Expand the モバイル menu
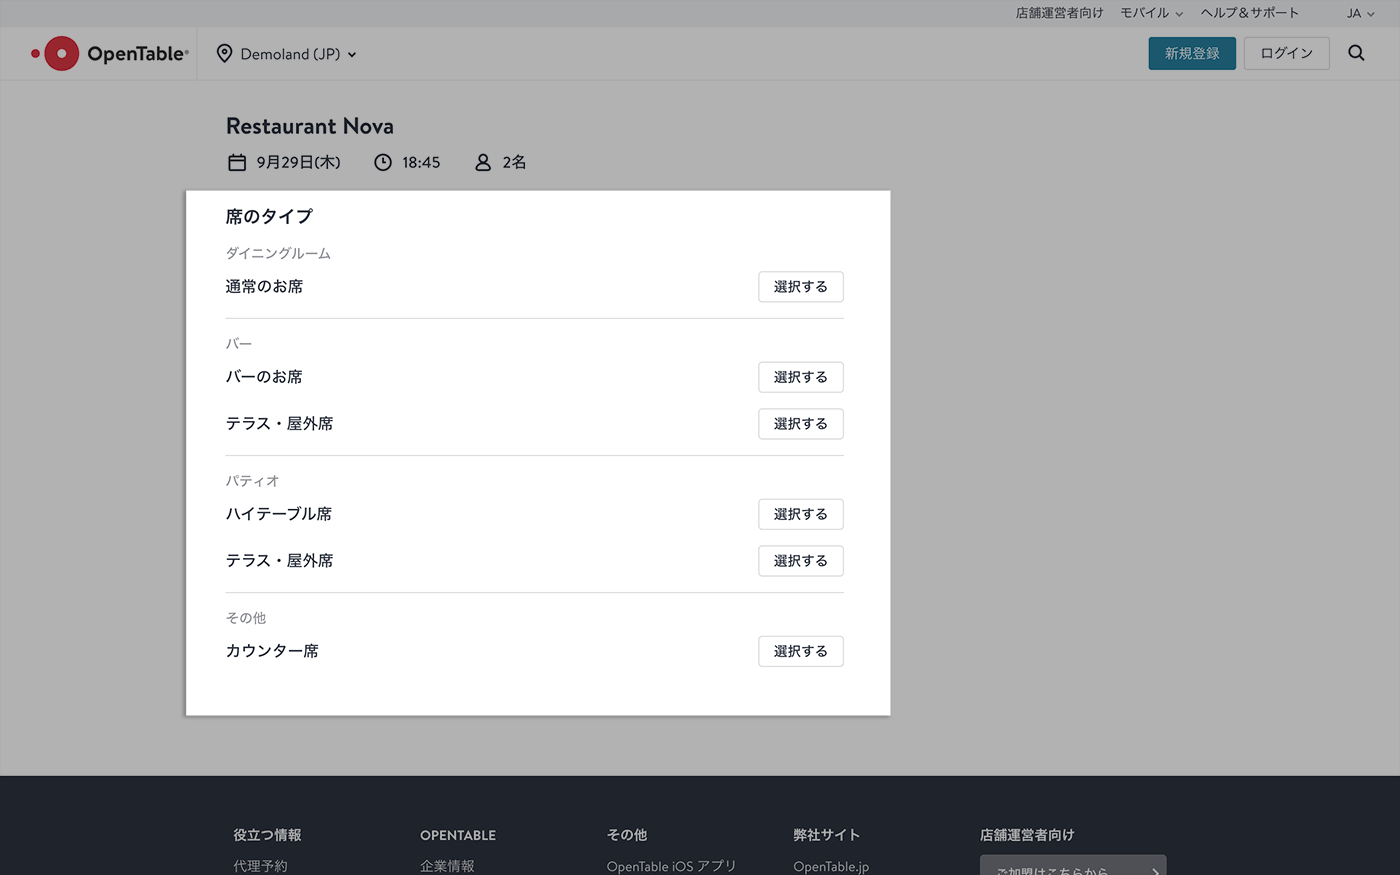Screen dimensions: 1400x875 coord(1151,13)
